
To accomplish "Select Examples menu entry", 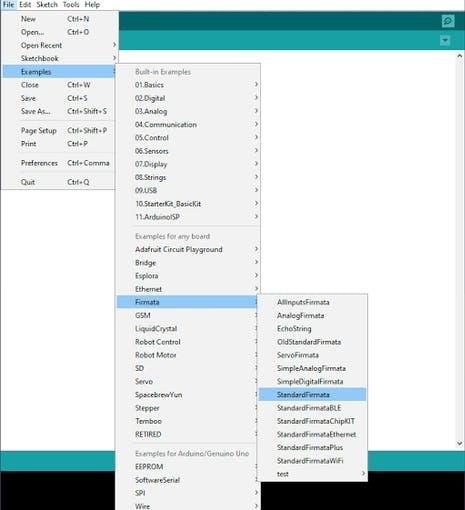I will pos(59,72).
